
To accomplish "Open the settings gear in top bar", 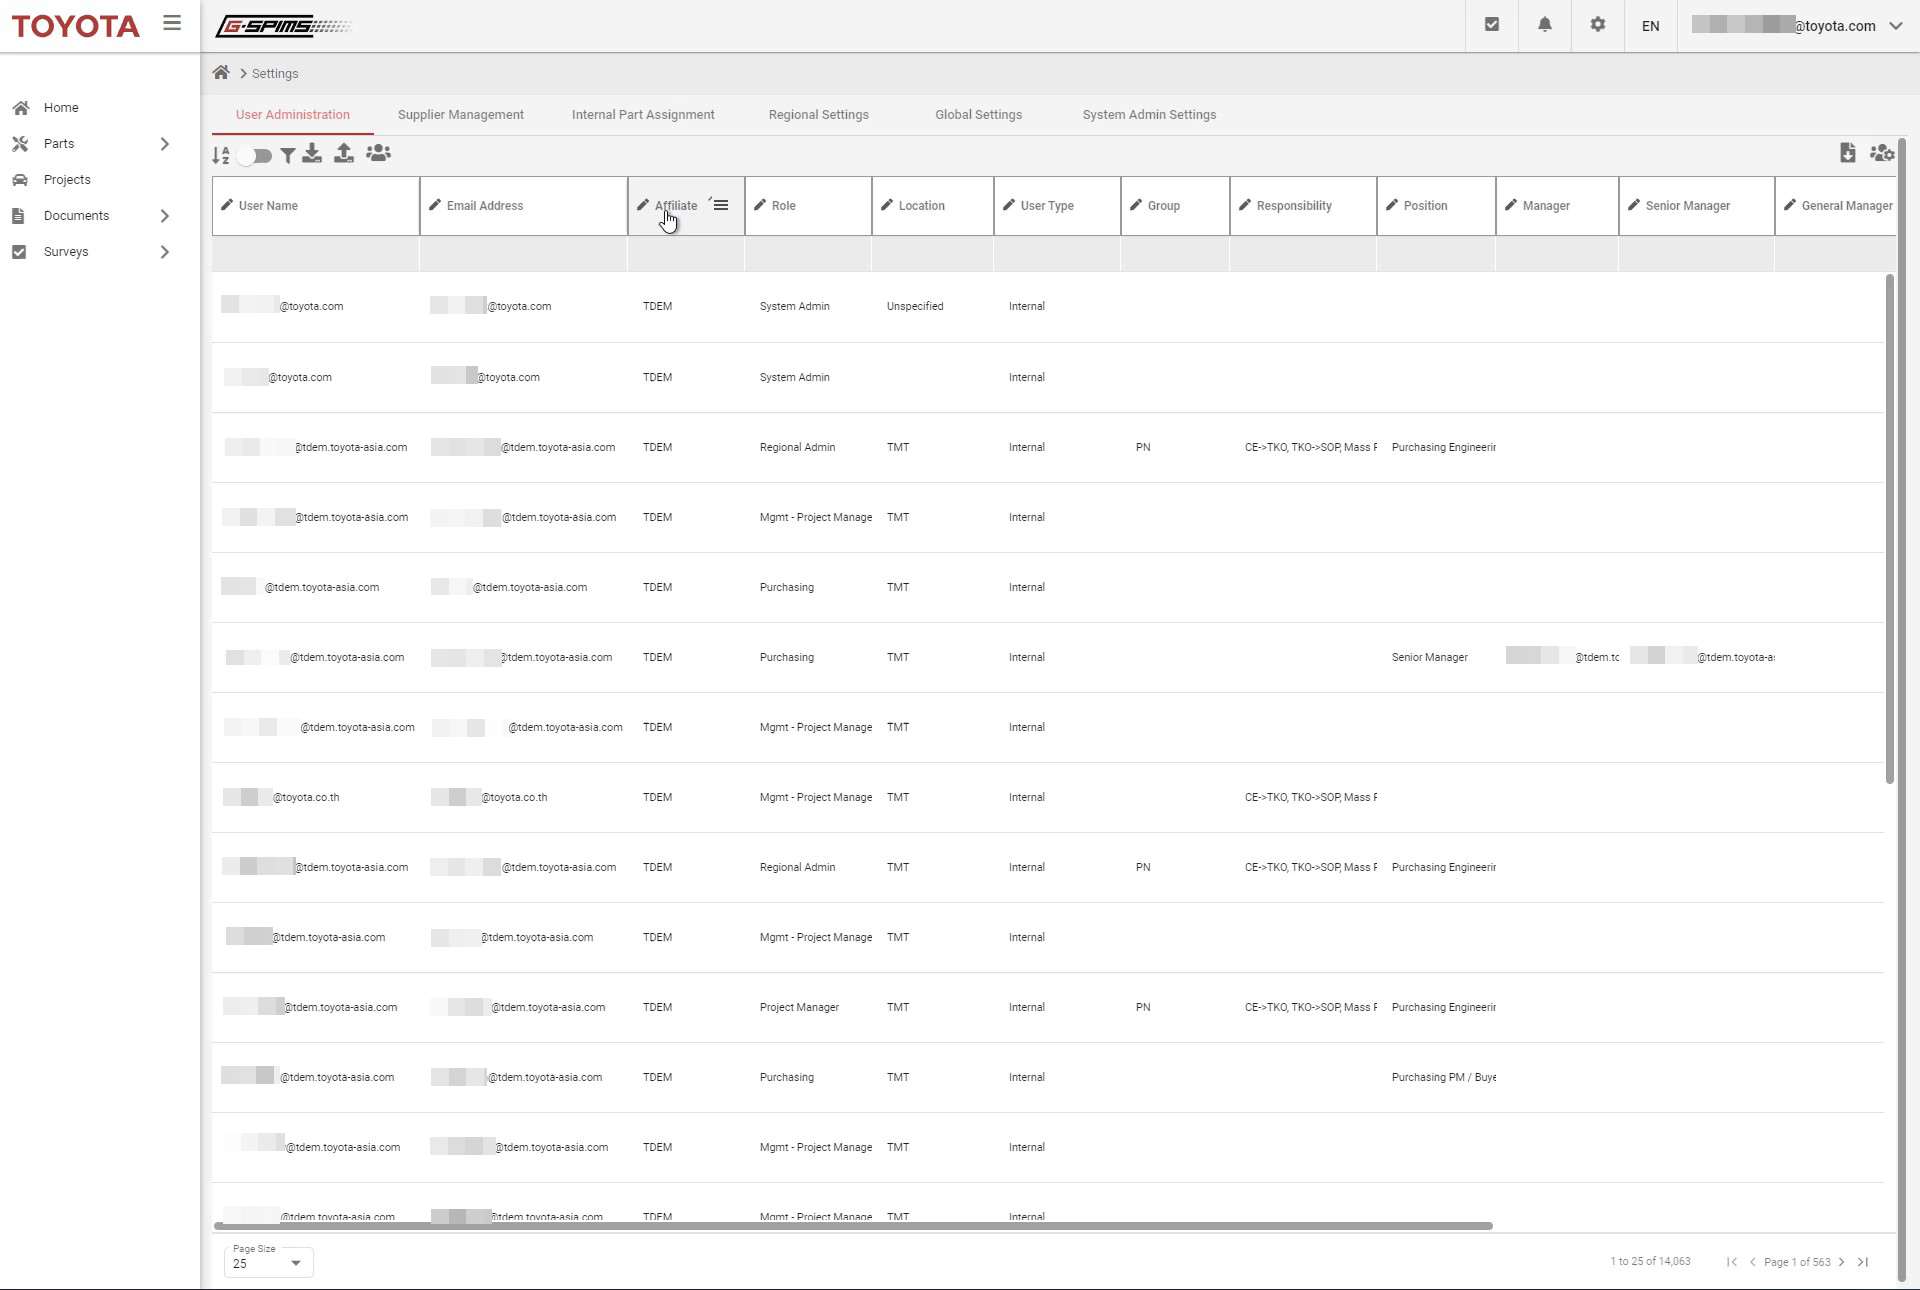I will (1597, 25).
